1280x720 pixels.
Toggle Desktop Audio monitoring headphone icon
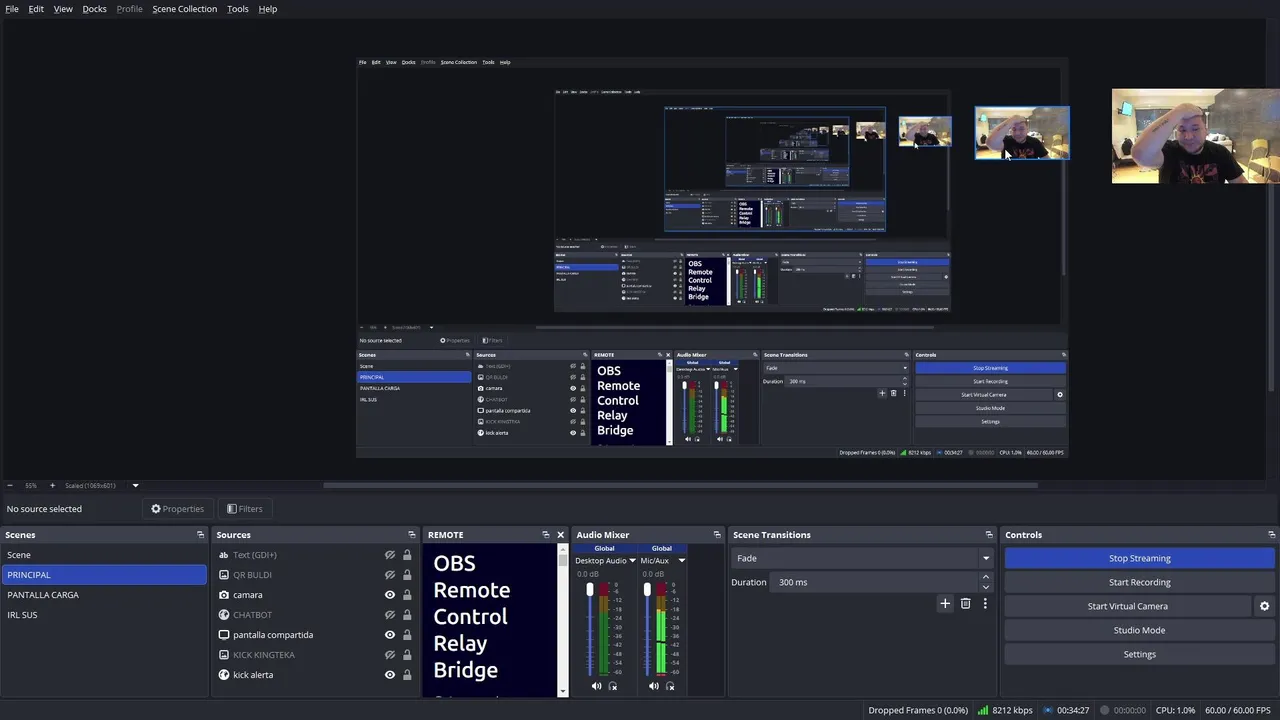[x=613, y=686]
